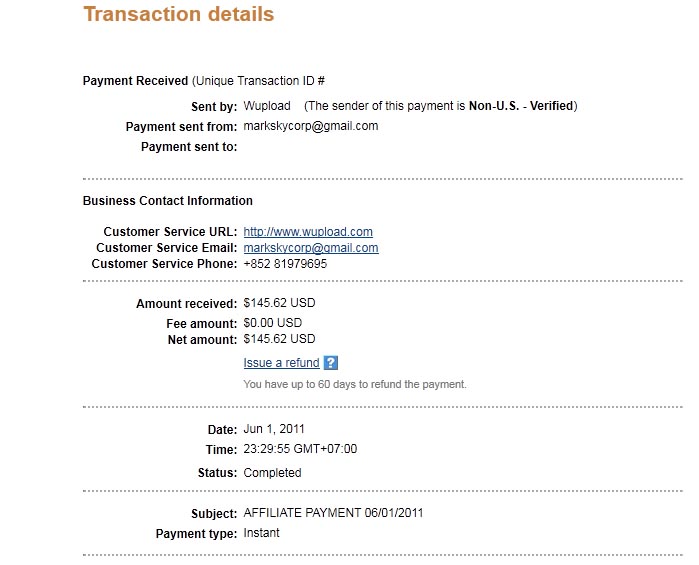Click the refund help question mark icon

[x=330, y=363]
